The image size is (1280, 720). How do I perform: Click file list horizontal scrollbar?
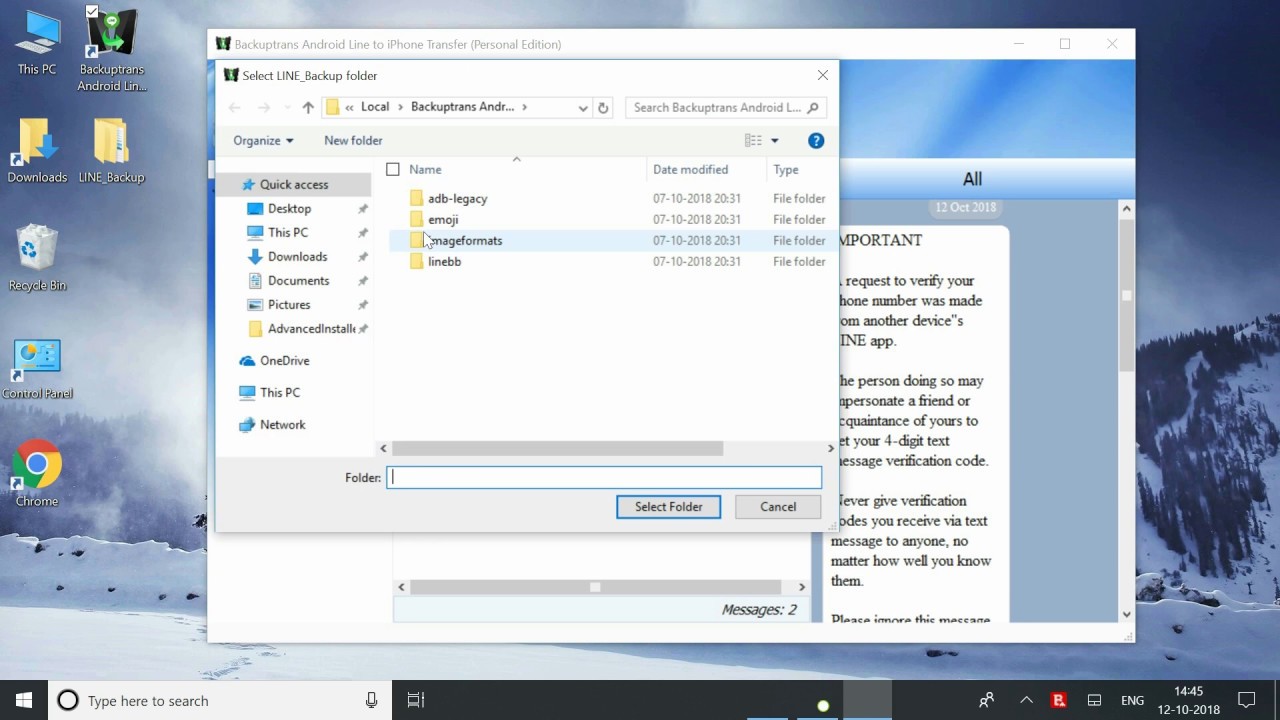coord(557,449)
